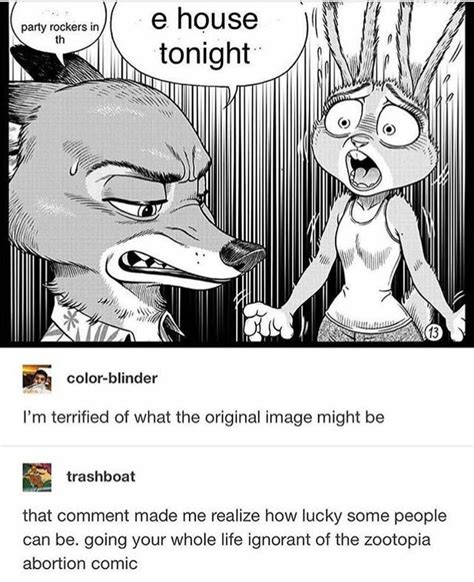Click the divider line between the comments
This screenshot has width=474, height=582.
[237, 446]
